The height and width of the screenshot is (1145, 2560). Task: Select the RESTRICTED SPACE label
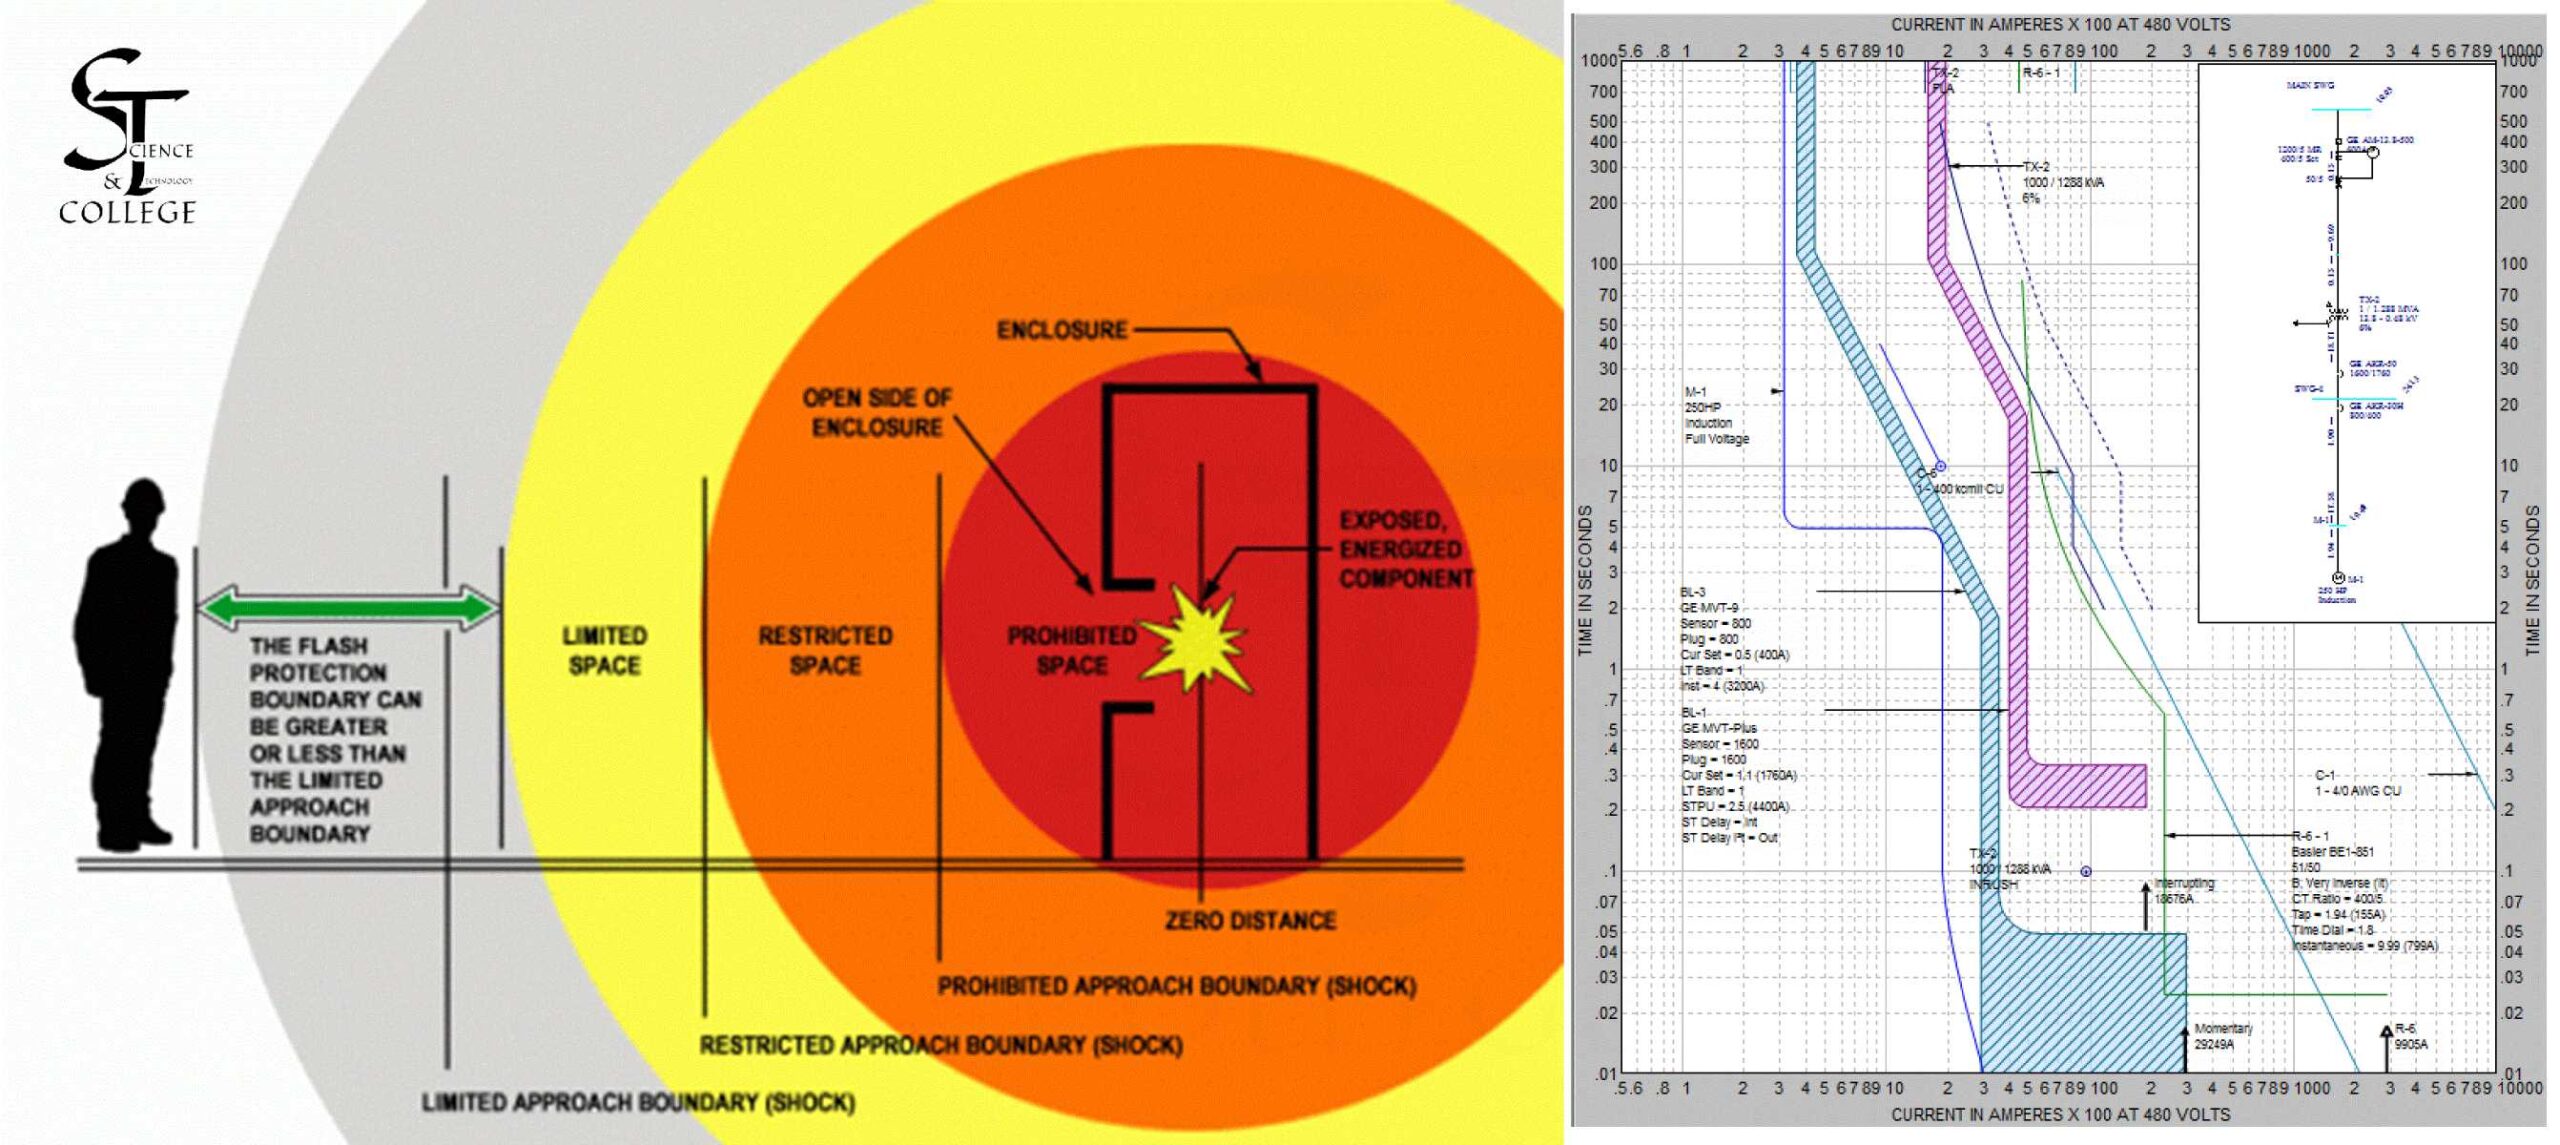(x=824, y=650)
